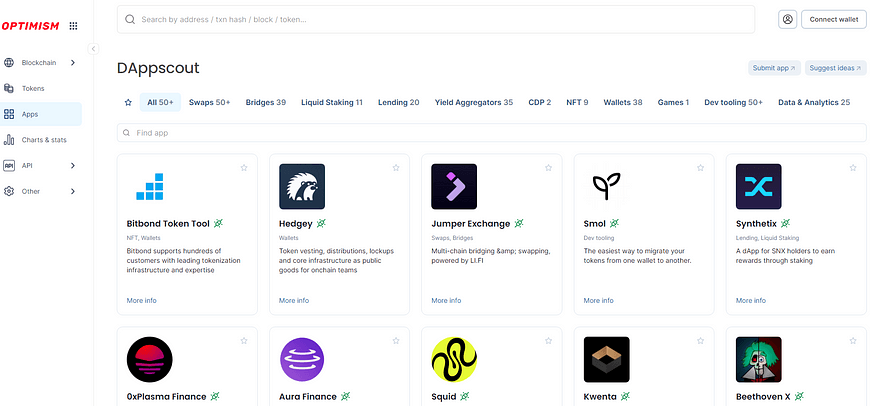Select the Yield Aggregators 35 tab
Viewport: 875px width, 406px height.
474,103
